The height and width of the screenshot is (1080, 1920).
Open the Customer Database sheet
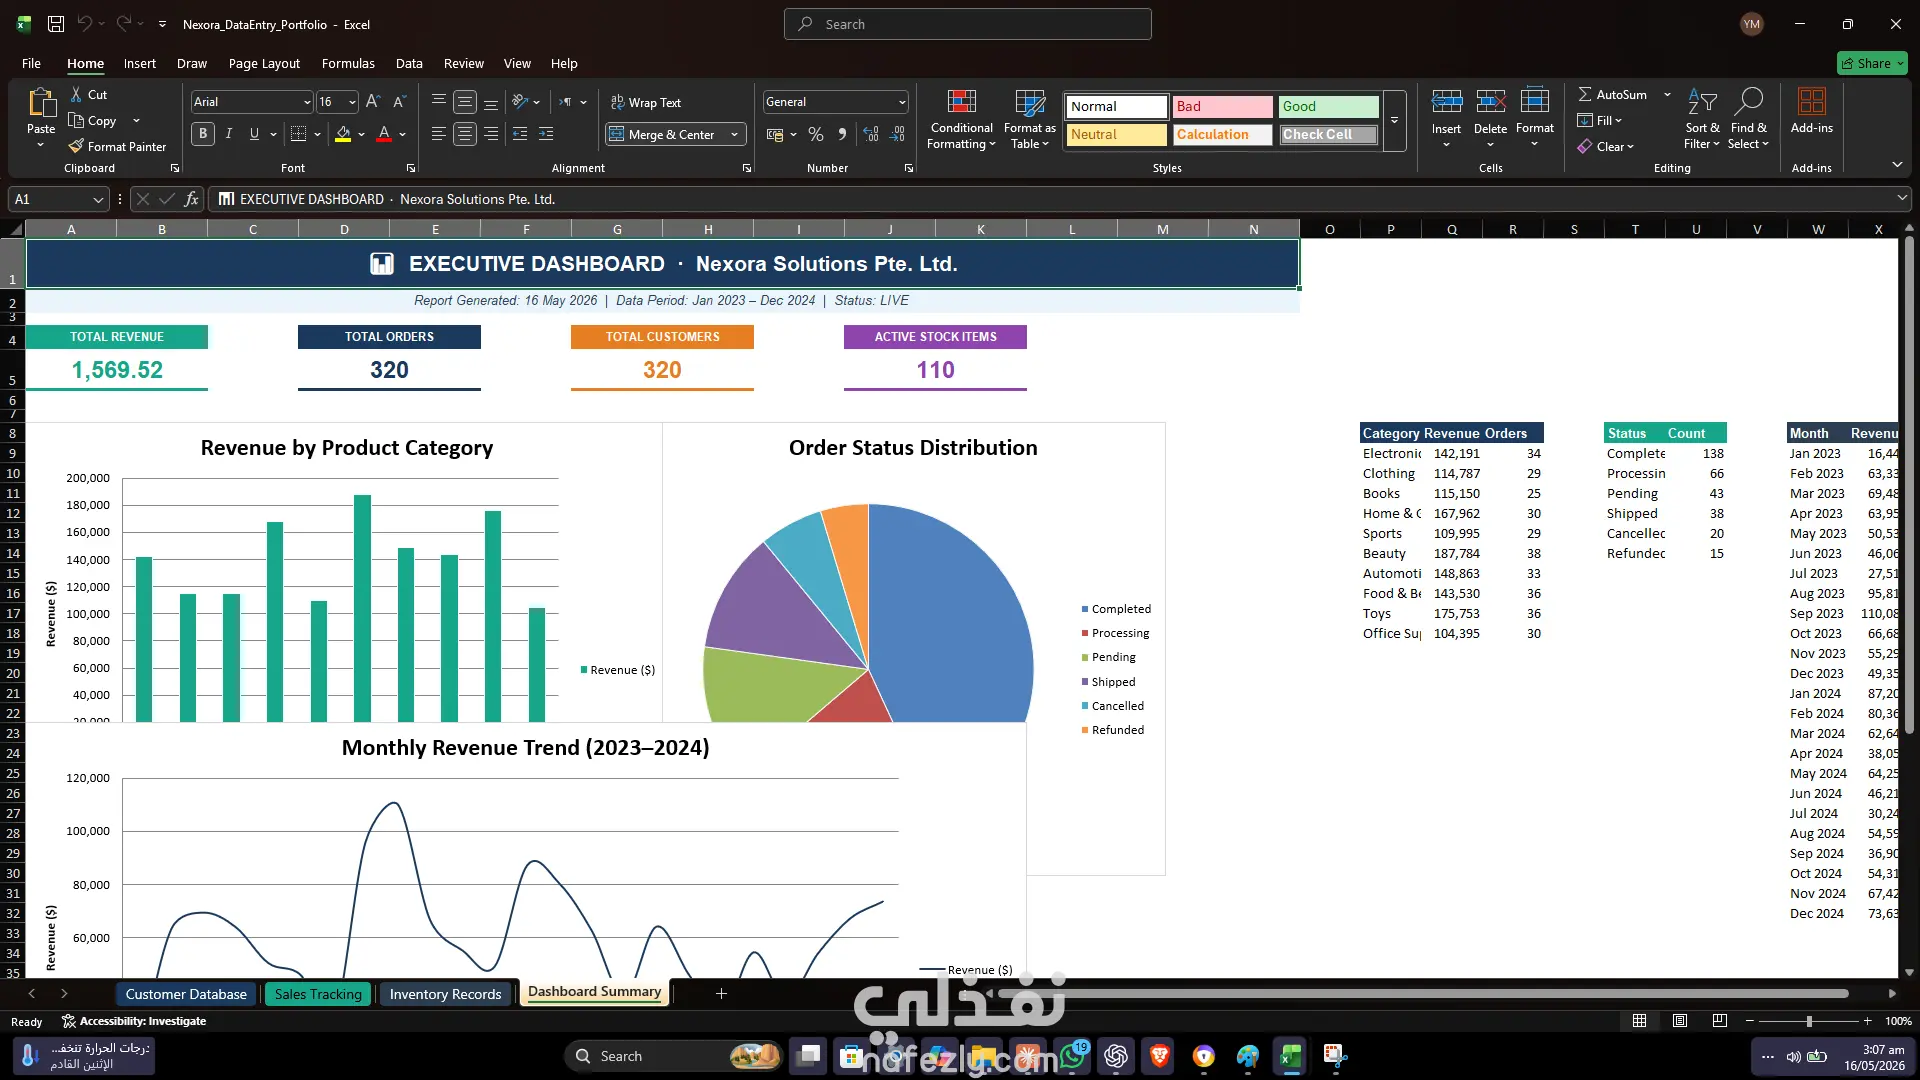(186, 994)
